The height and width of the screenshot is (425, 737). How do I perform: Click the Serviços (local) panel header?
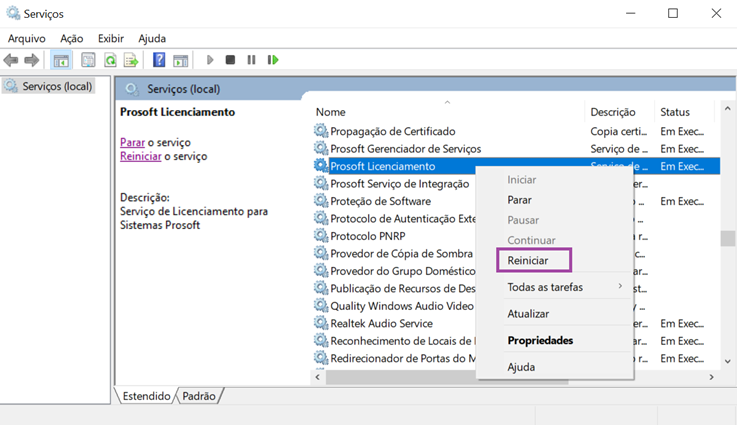(183, 89)
